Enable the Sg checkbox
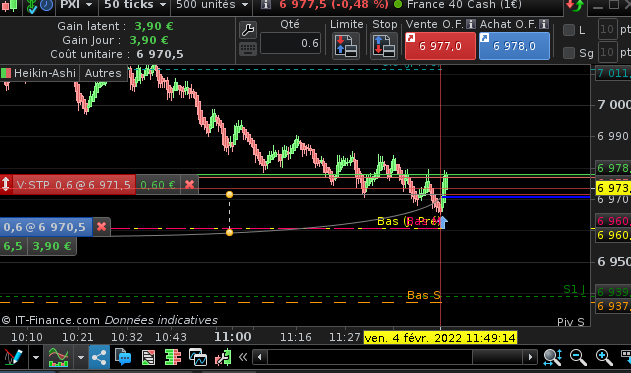 [x=569, y=53]
